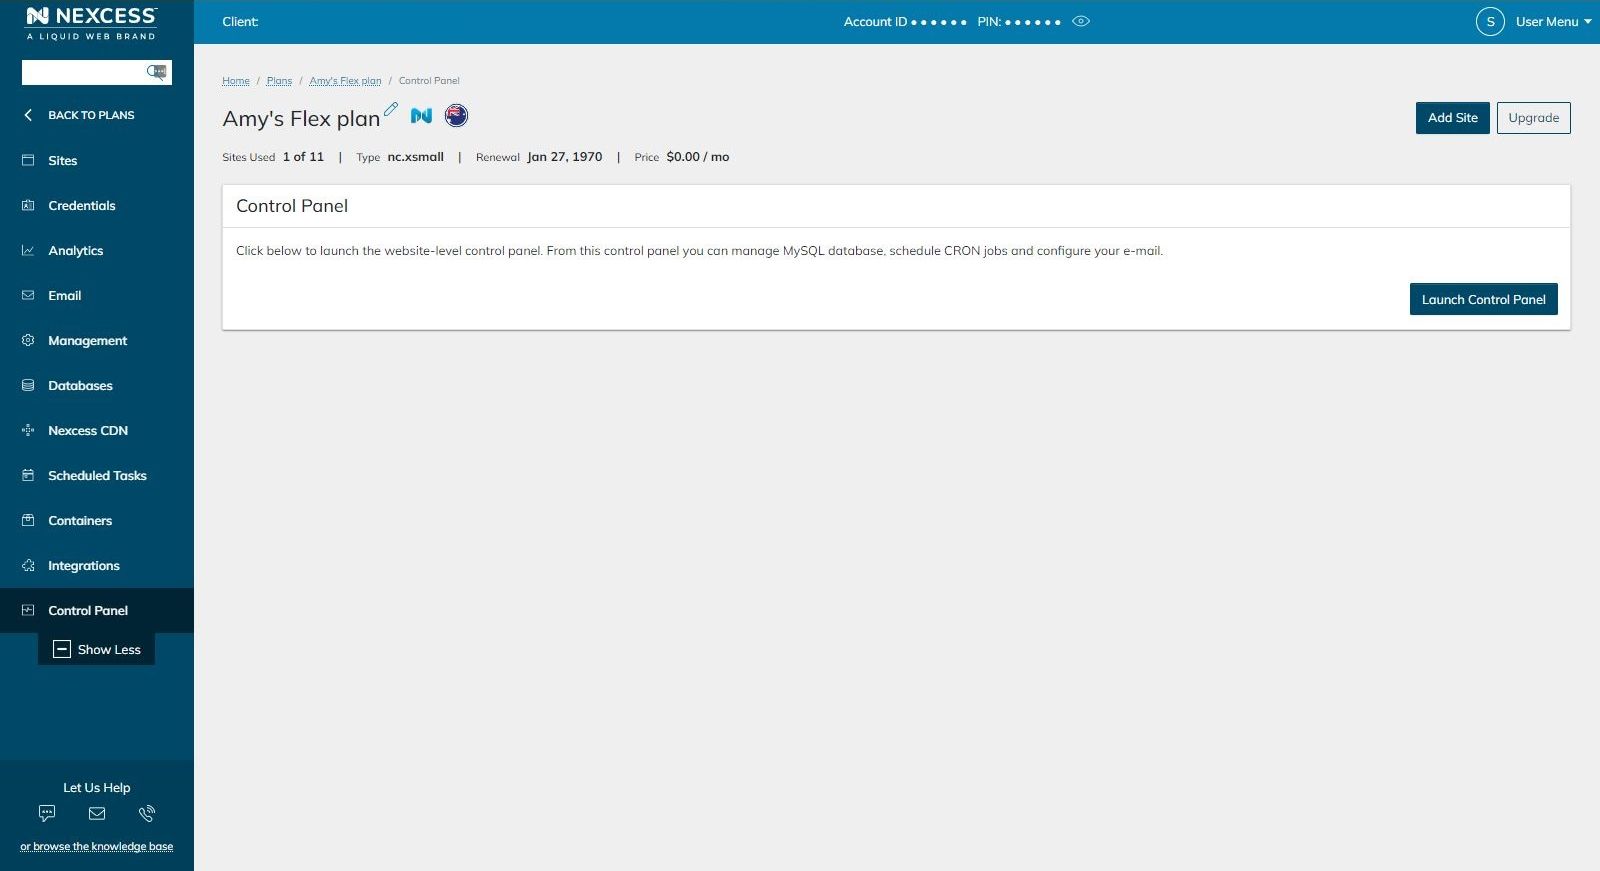Click the back arrow beside Back to Plans

[x=28, y=115]
